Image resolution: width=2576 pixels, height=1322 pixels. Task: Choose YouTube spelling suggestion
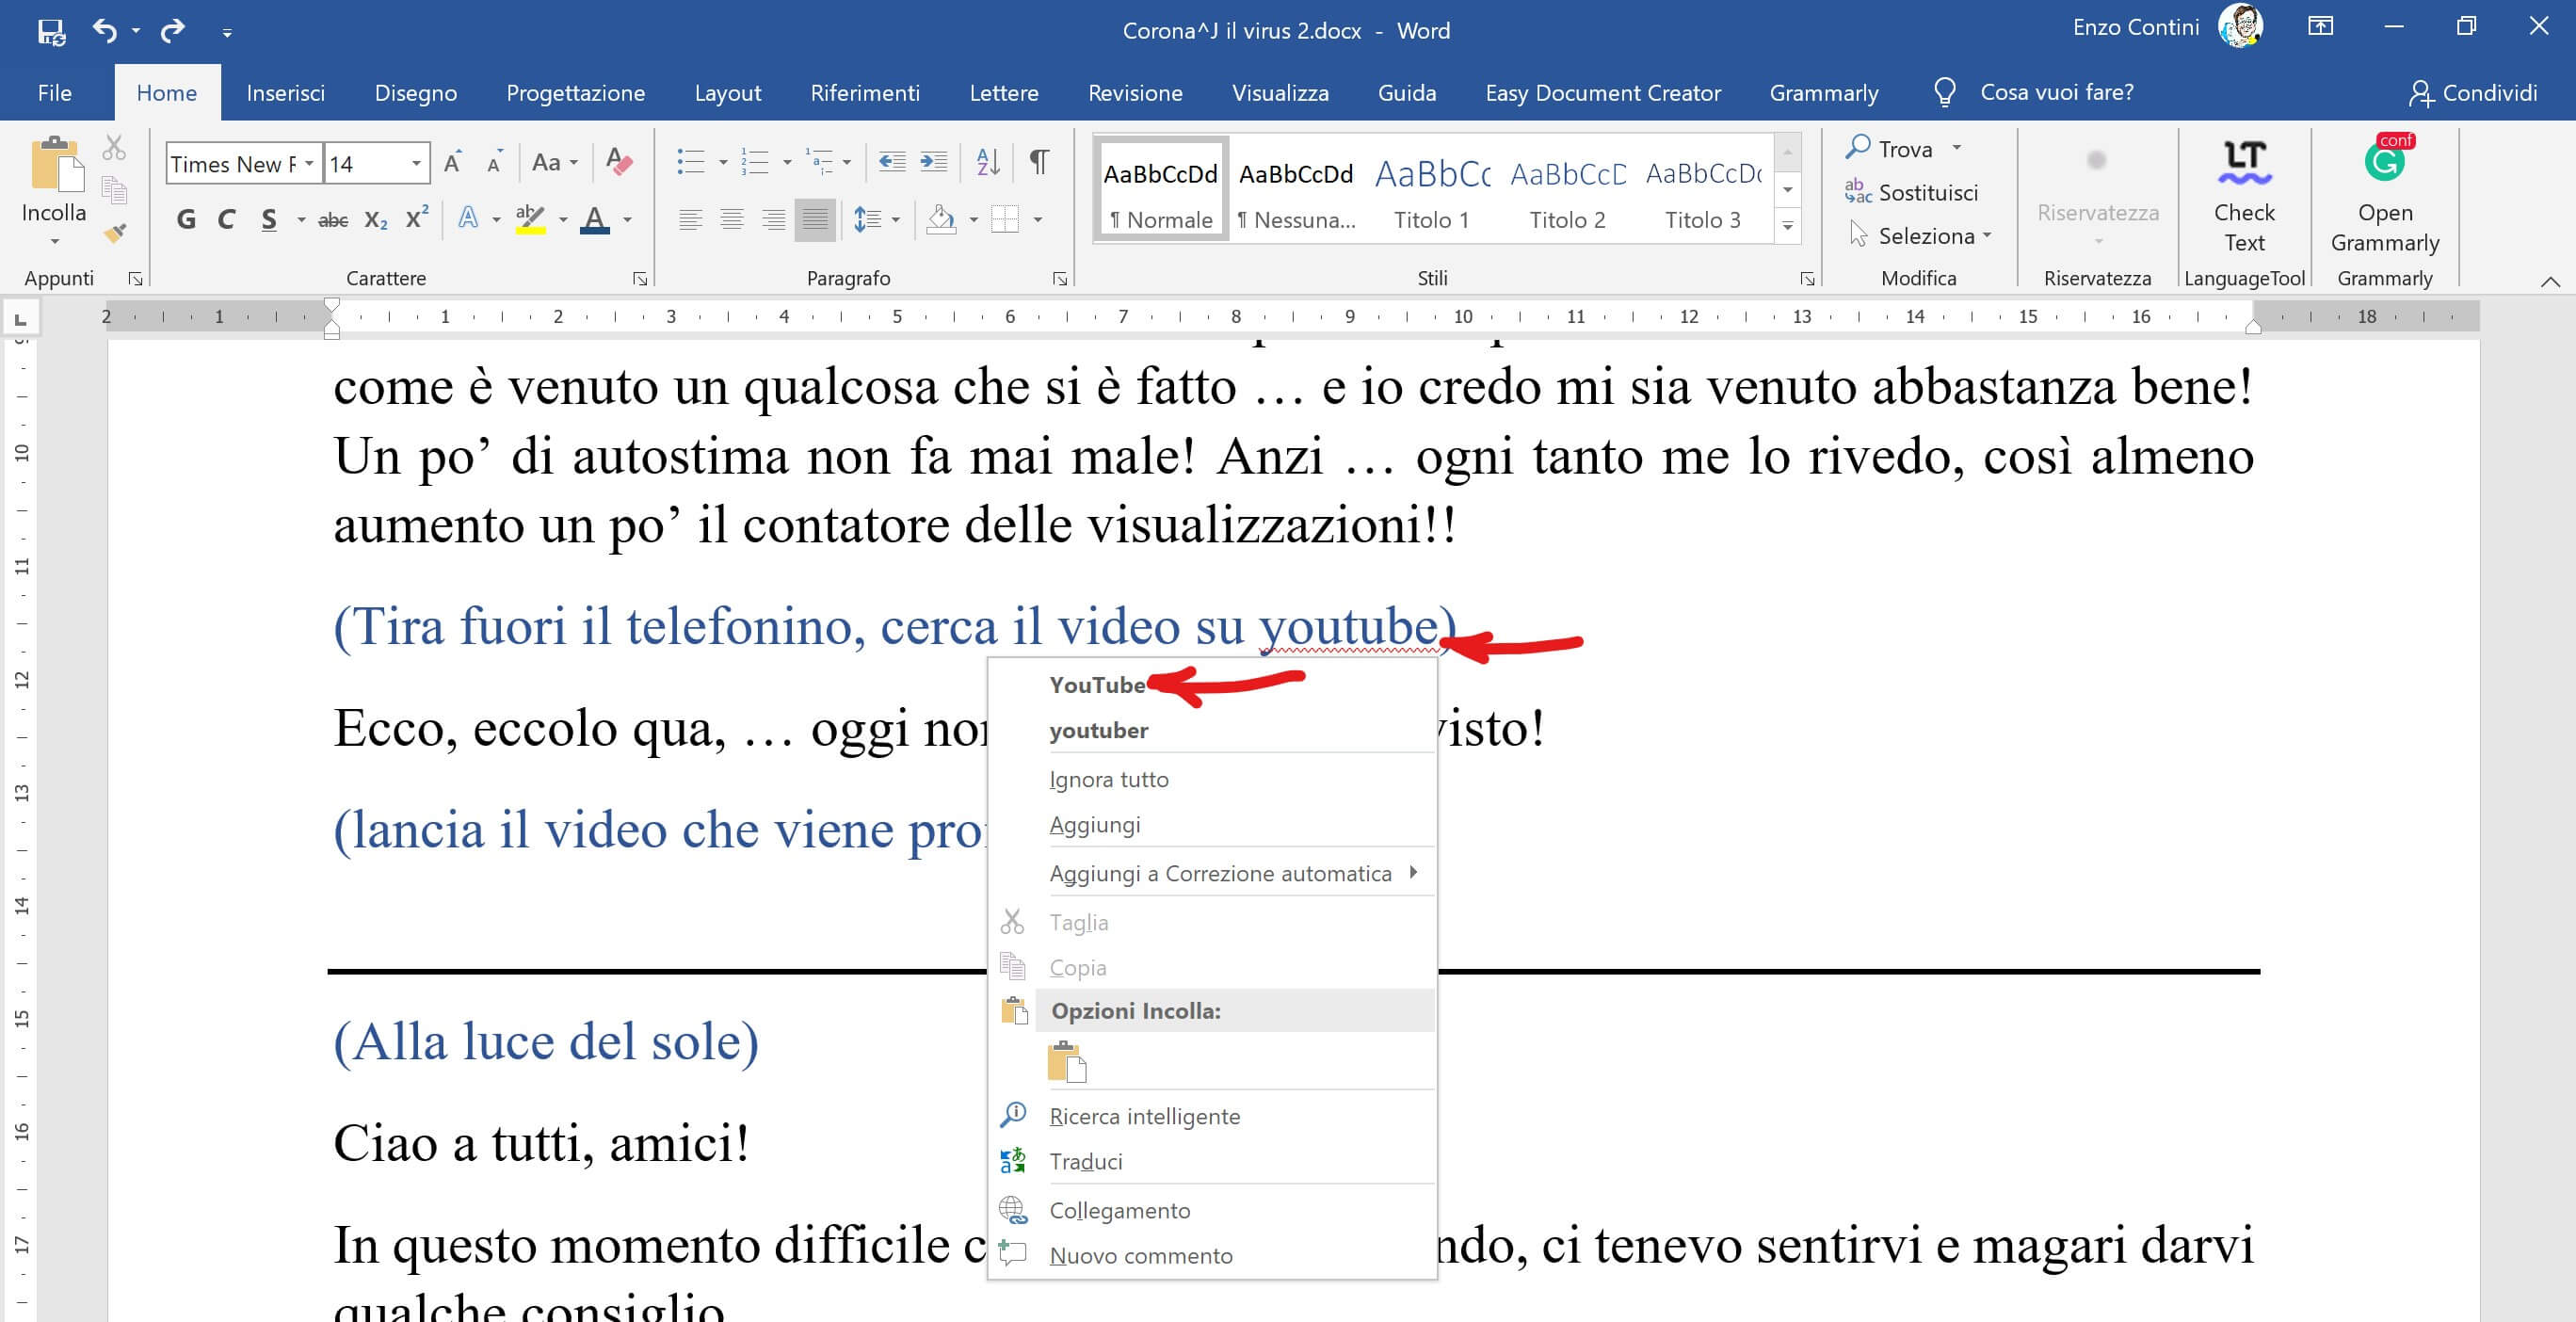pos(1097,685)
